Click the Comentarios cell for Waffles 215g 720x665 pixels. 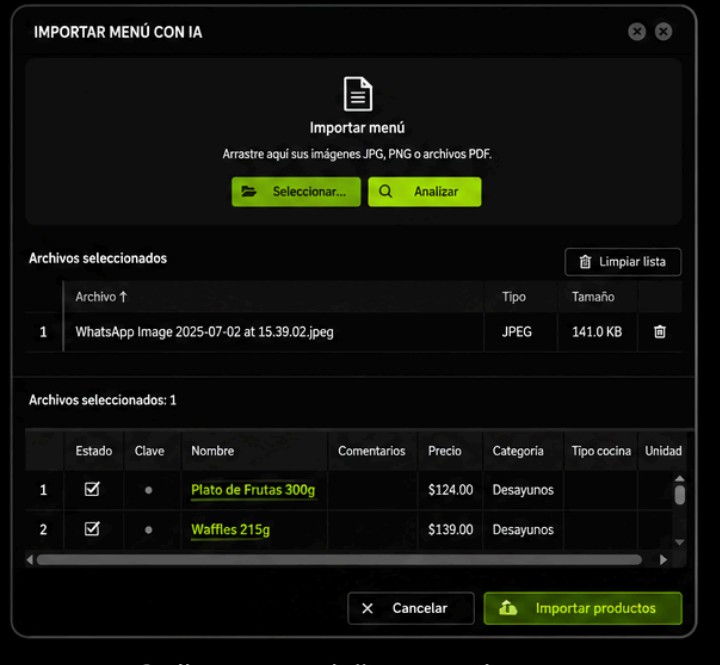[x=372, y=530]
